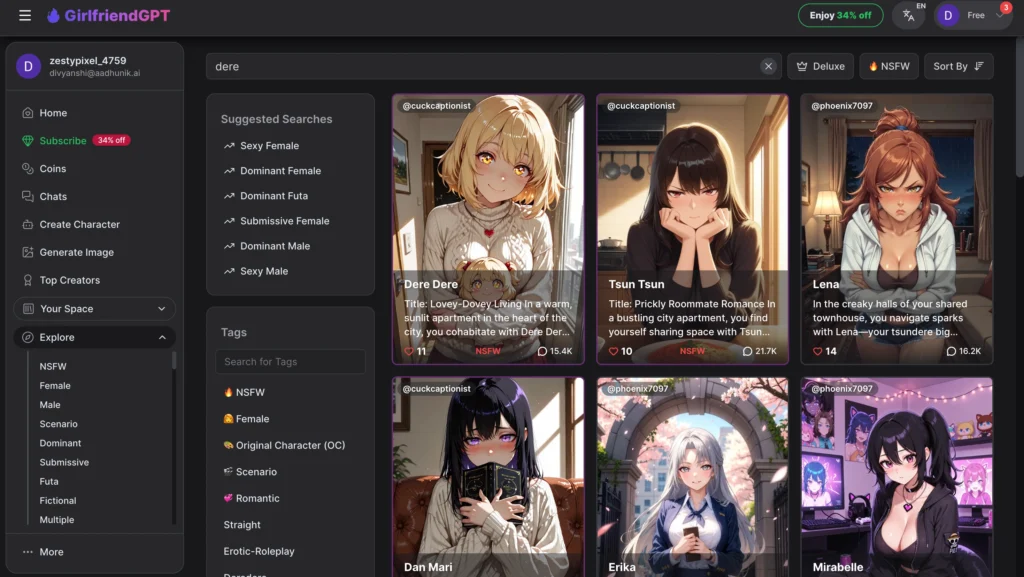
Task: Select Dominant under Explore
Action: coord(60,443)
